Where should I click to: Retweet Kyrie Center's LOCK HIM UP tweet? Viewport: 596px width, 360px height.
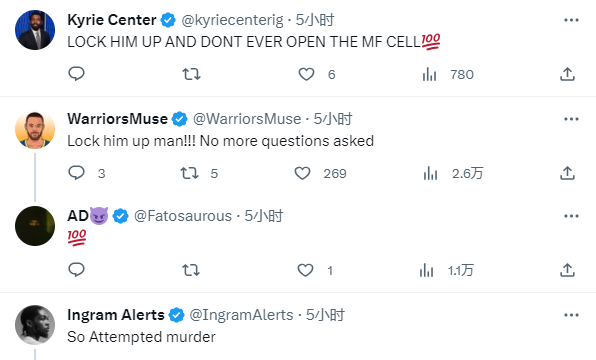coord(191,74)
